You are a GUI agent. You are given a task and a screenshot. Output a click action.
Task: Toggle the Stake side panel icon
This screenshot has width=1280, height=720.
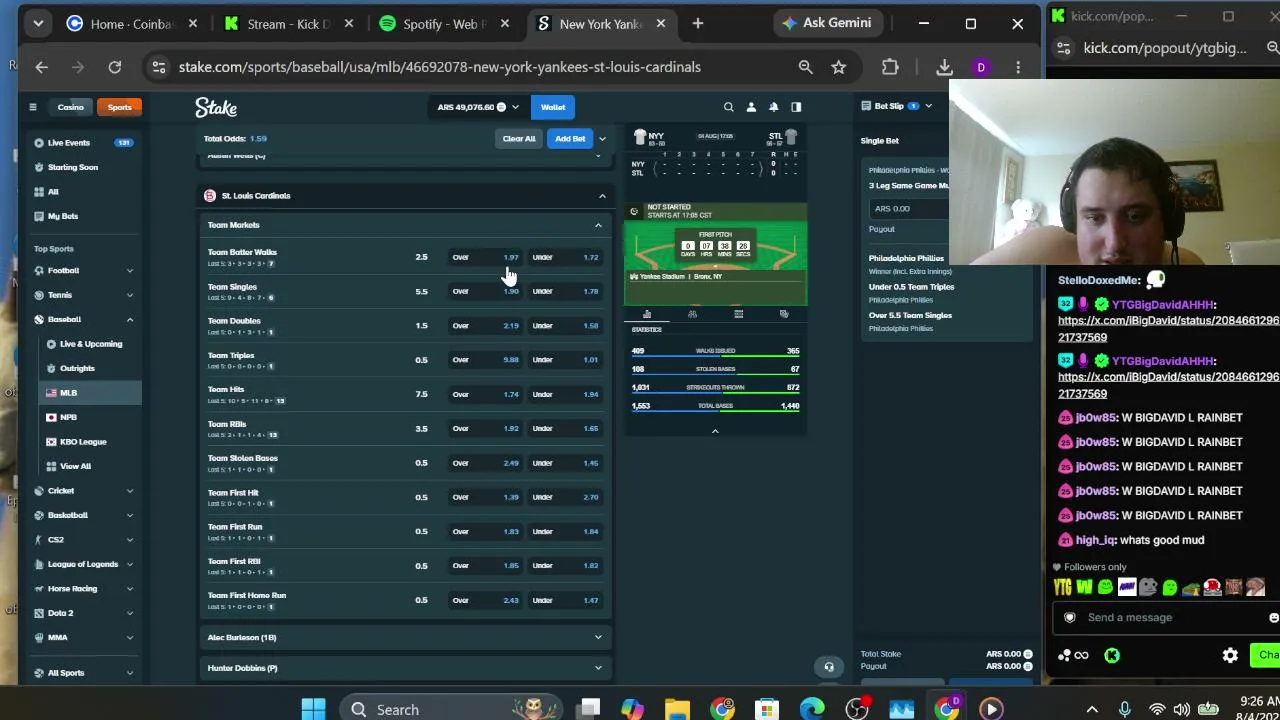[796, 107]
